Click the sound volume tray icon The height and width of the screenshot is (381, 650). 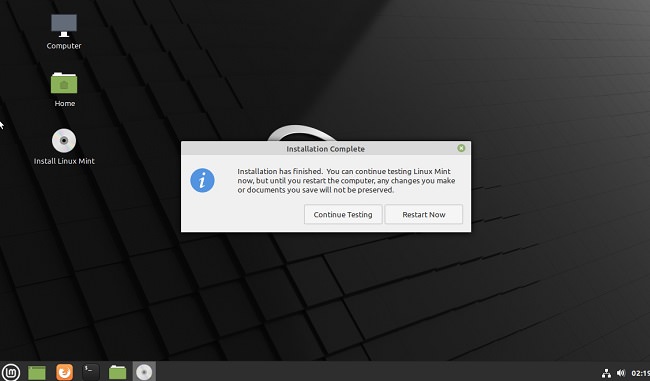[621, 373]
